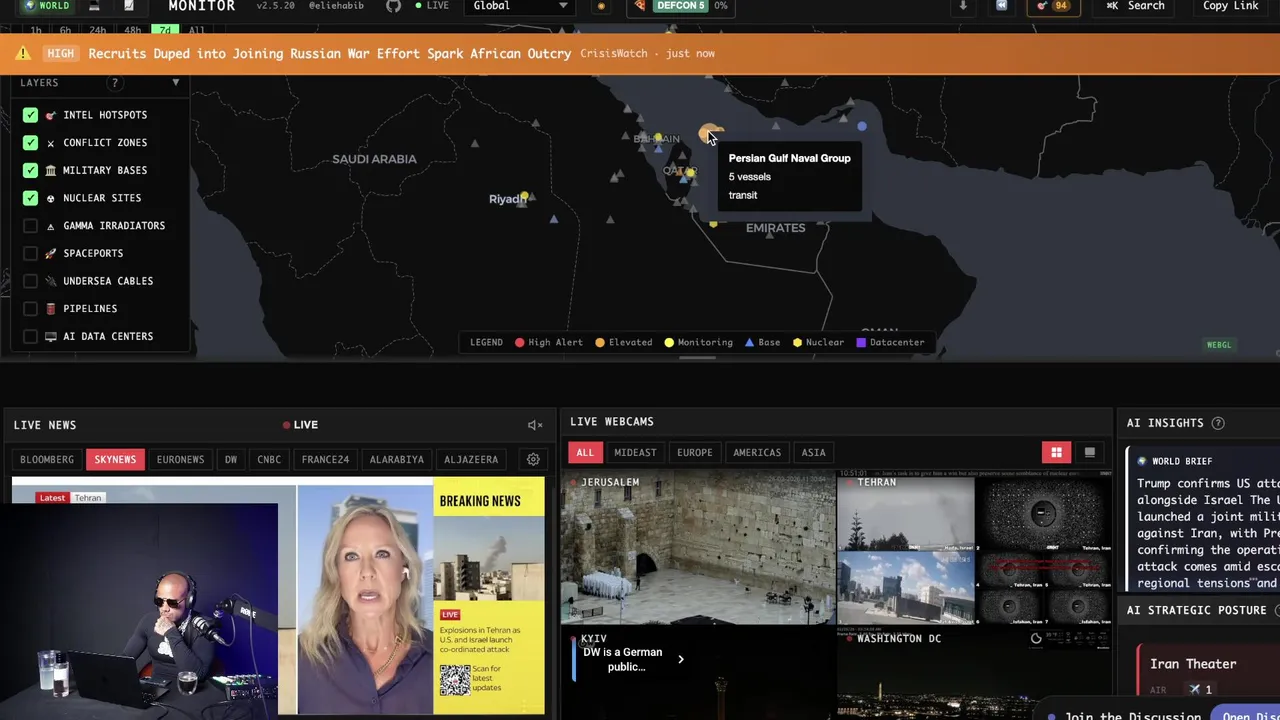Viewport: 1280px width, 720px height.
Task: Open the notifications badge showing 94
Action: point(1053,6)
